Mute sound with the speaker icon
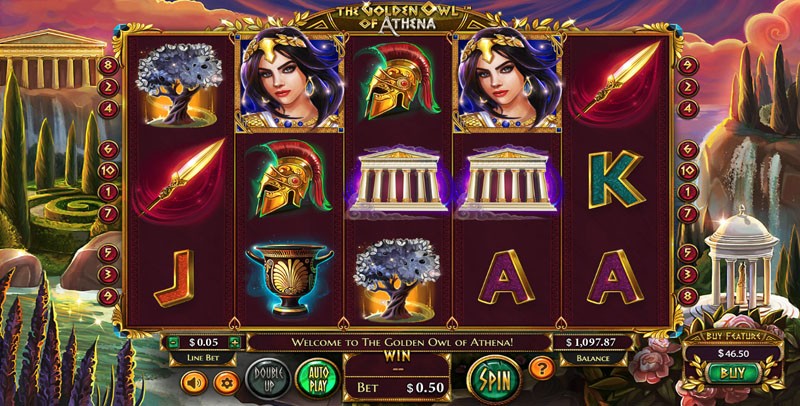Image resolution: width=800 pixels, height=406 pixels. (194, 383)
